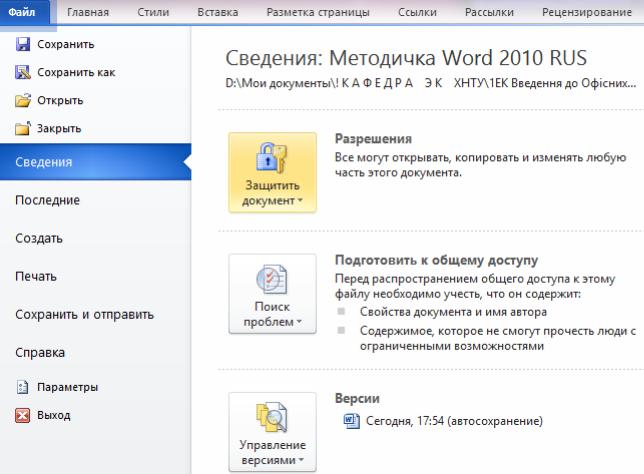Click the Сохранить floppy disk icon
This screenshot has height=474, width=644.
point(23,44)
